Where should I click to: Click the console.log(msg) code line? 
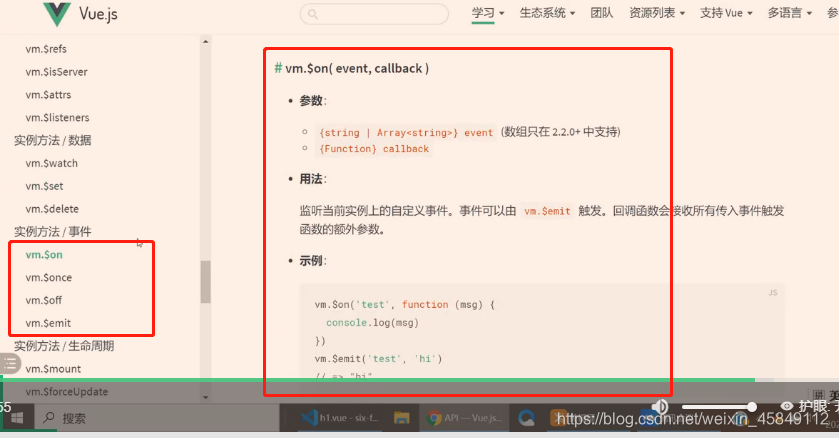click(x=372, y=323)
